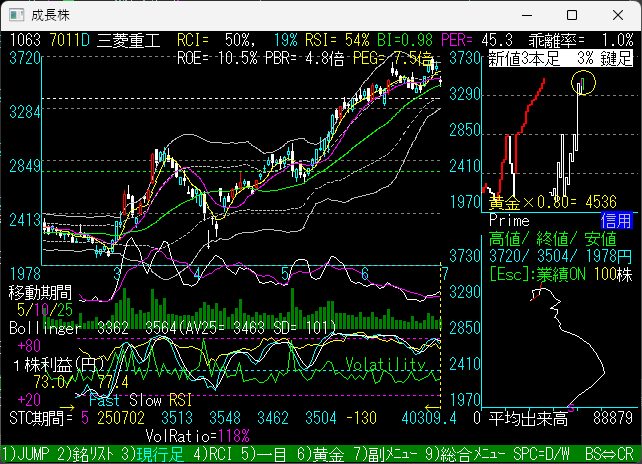The image size is (642, 464).
Task: Click the 信用 badge beside Prime
Action: (617, 221)
